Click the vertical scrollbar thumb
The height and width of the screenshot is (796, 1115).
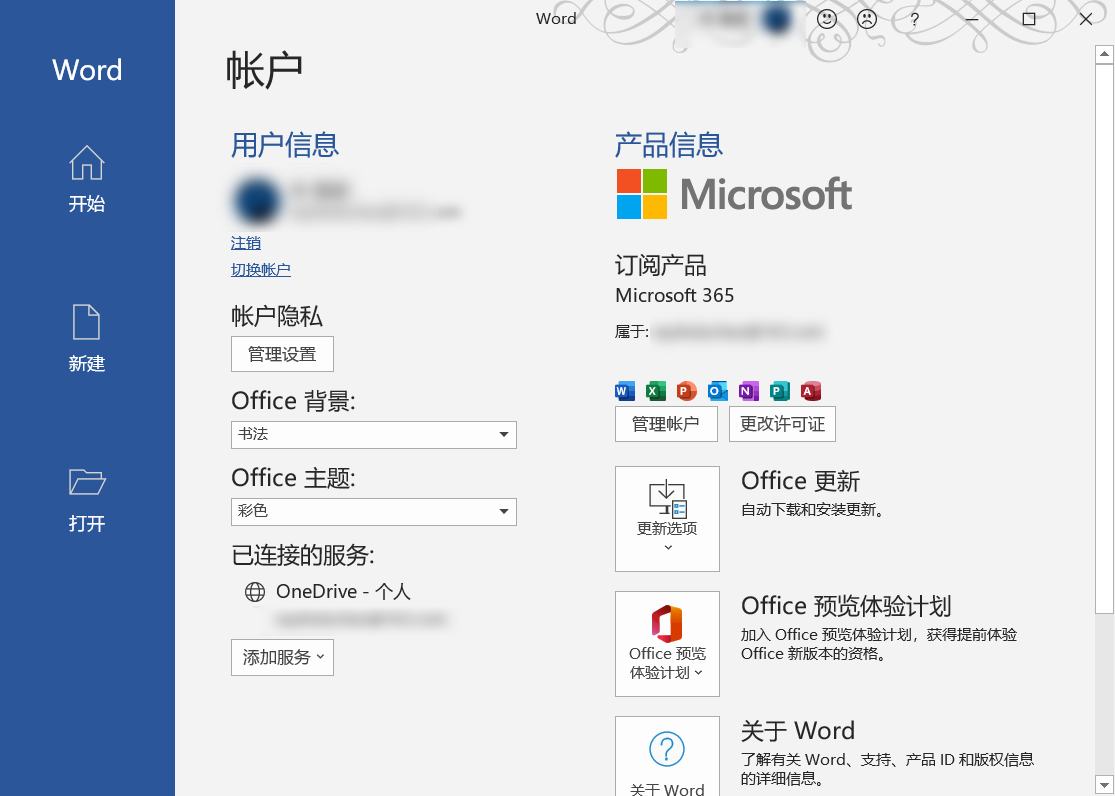tap(1104, 338)
